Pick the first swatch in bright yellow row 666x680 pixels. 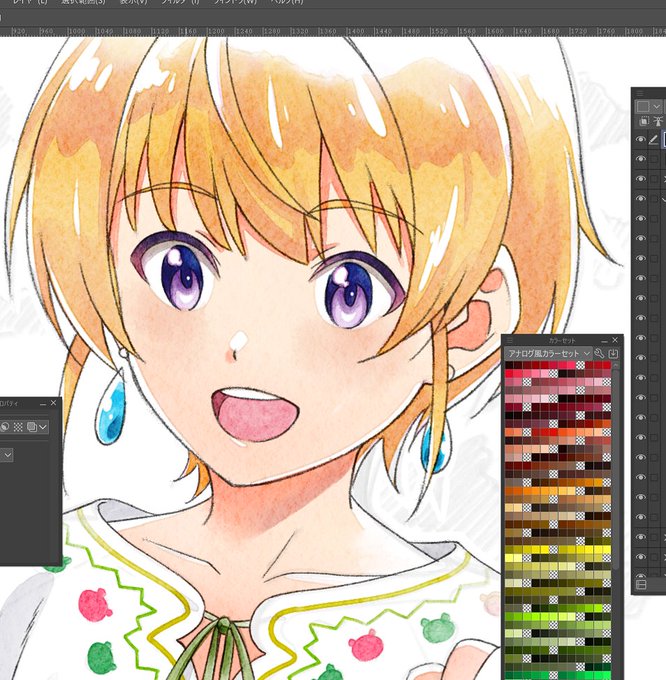coord(509,550)
